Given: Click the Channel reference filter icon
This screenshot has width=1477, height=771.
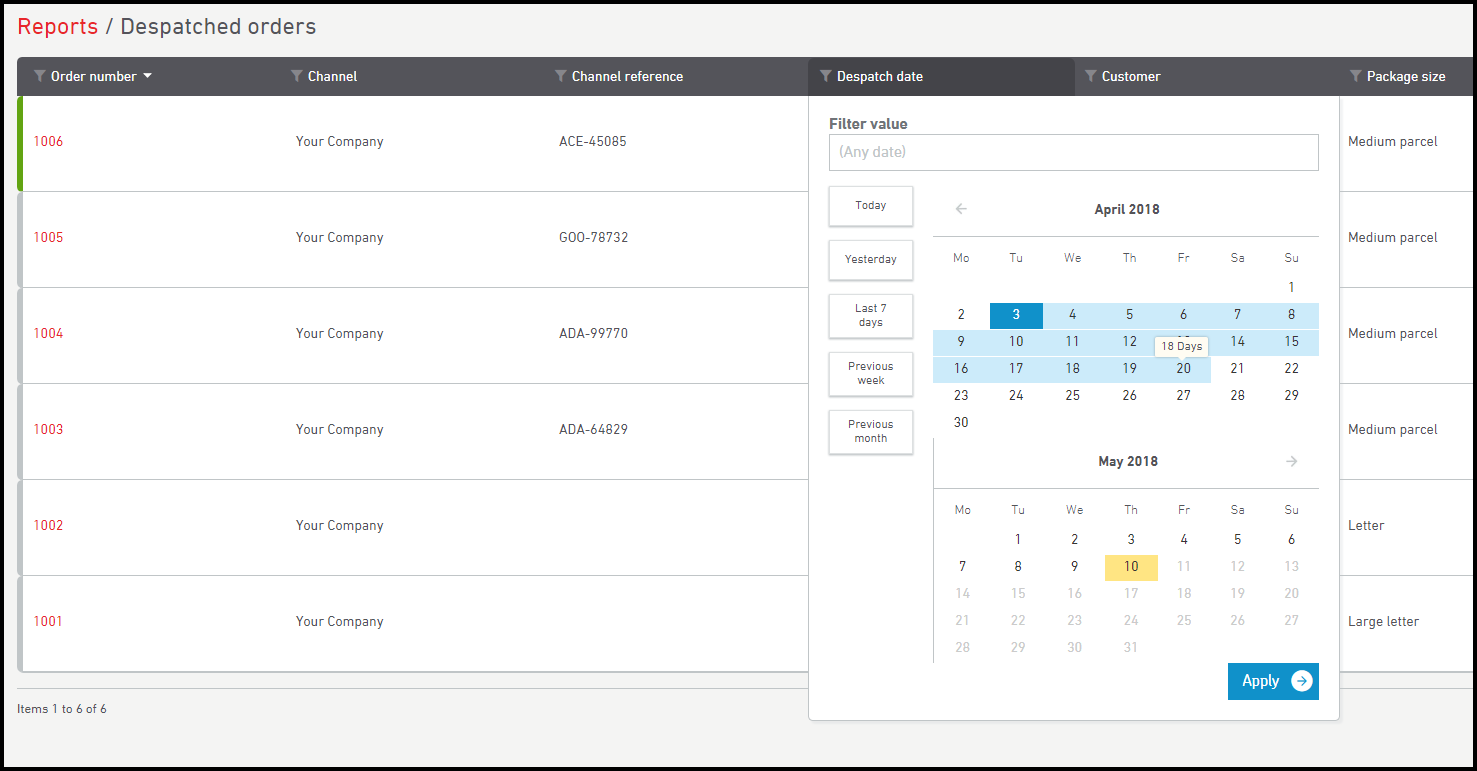Looking at the screenshot, I should point(561,76).
